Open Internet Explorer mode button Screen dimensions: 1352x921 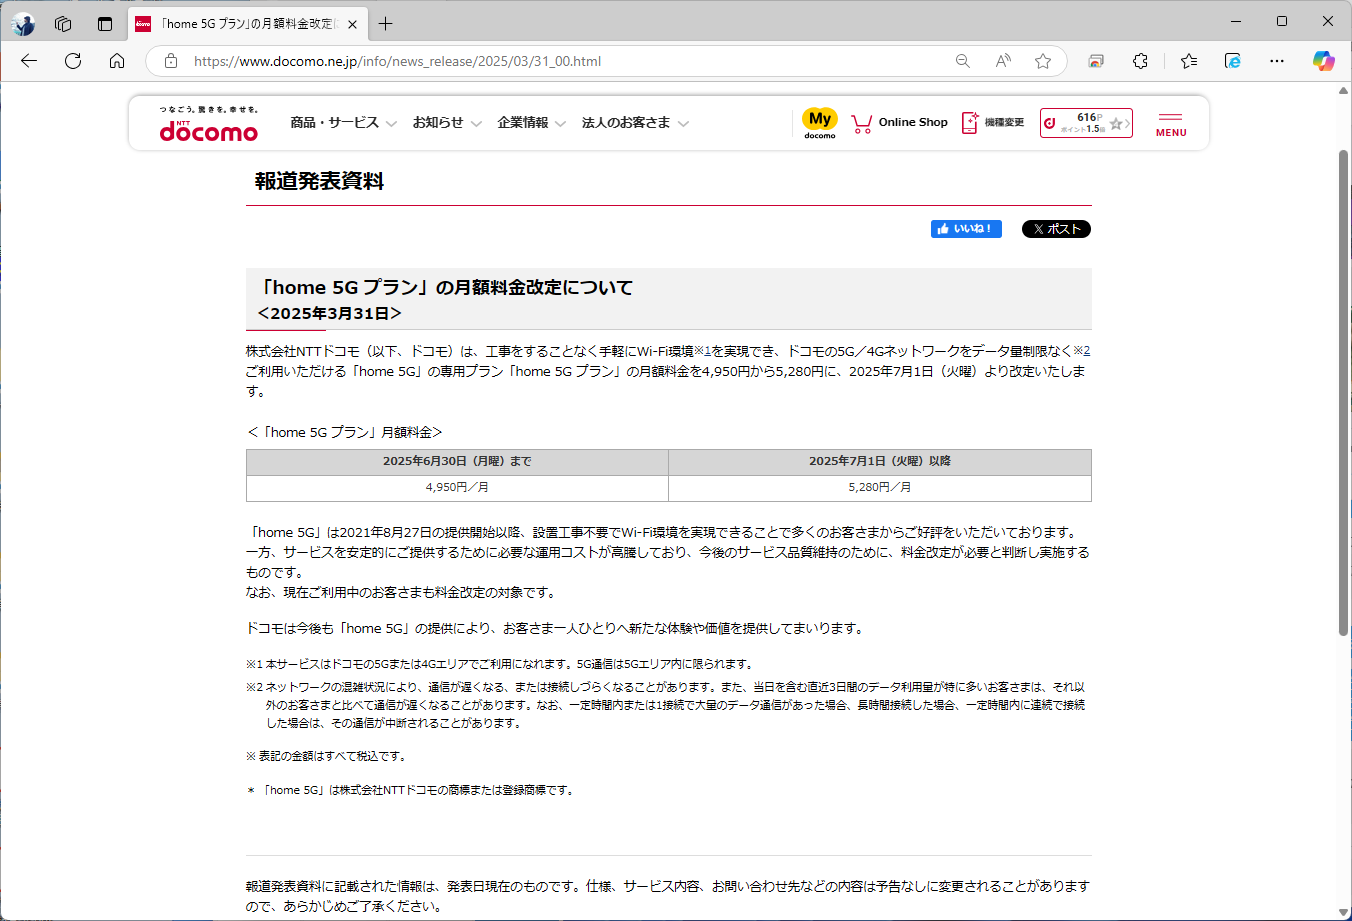point(1232,61)
